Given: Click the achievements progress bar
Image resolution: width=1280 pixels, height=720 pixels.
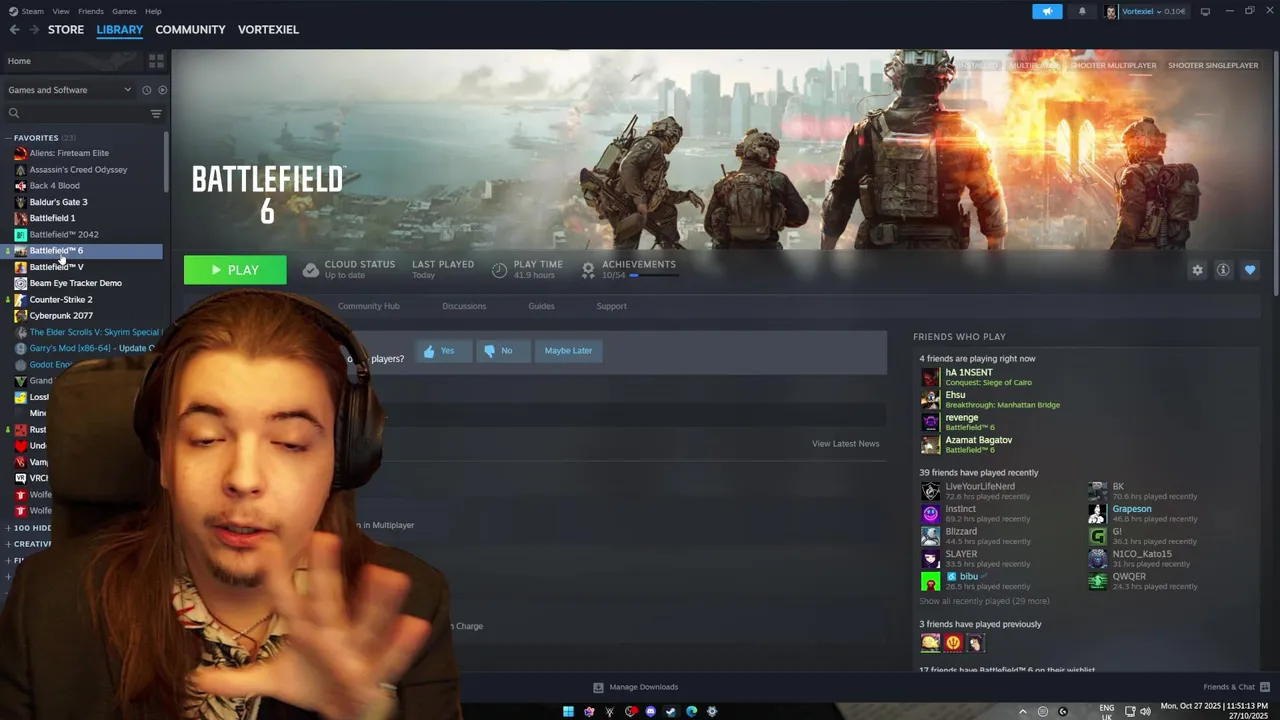Looking at the screenshot, I should point(655,275).
